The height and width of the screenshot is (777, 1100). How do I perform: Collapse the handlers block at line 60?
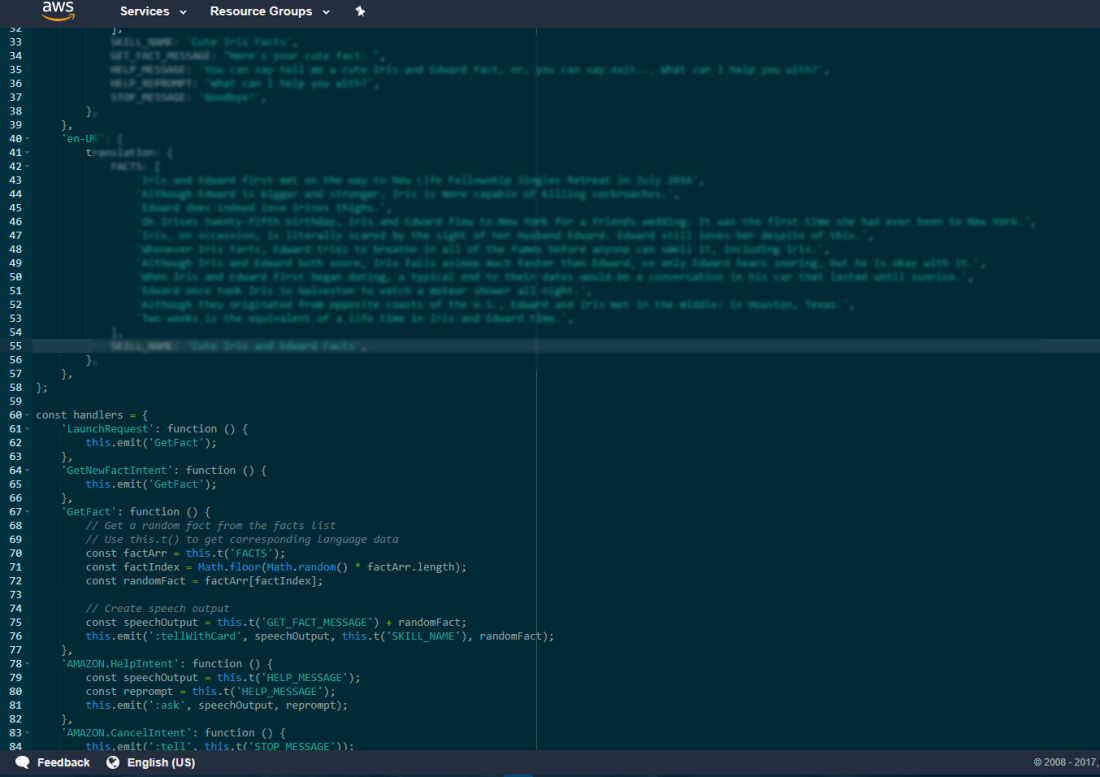[27, 415]
